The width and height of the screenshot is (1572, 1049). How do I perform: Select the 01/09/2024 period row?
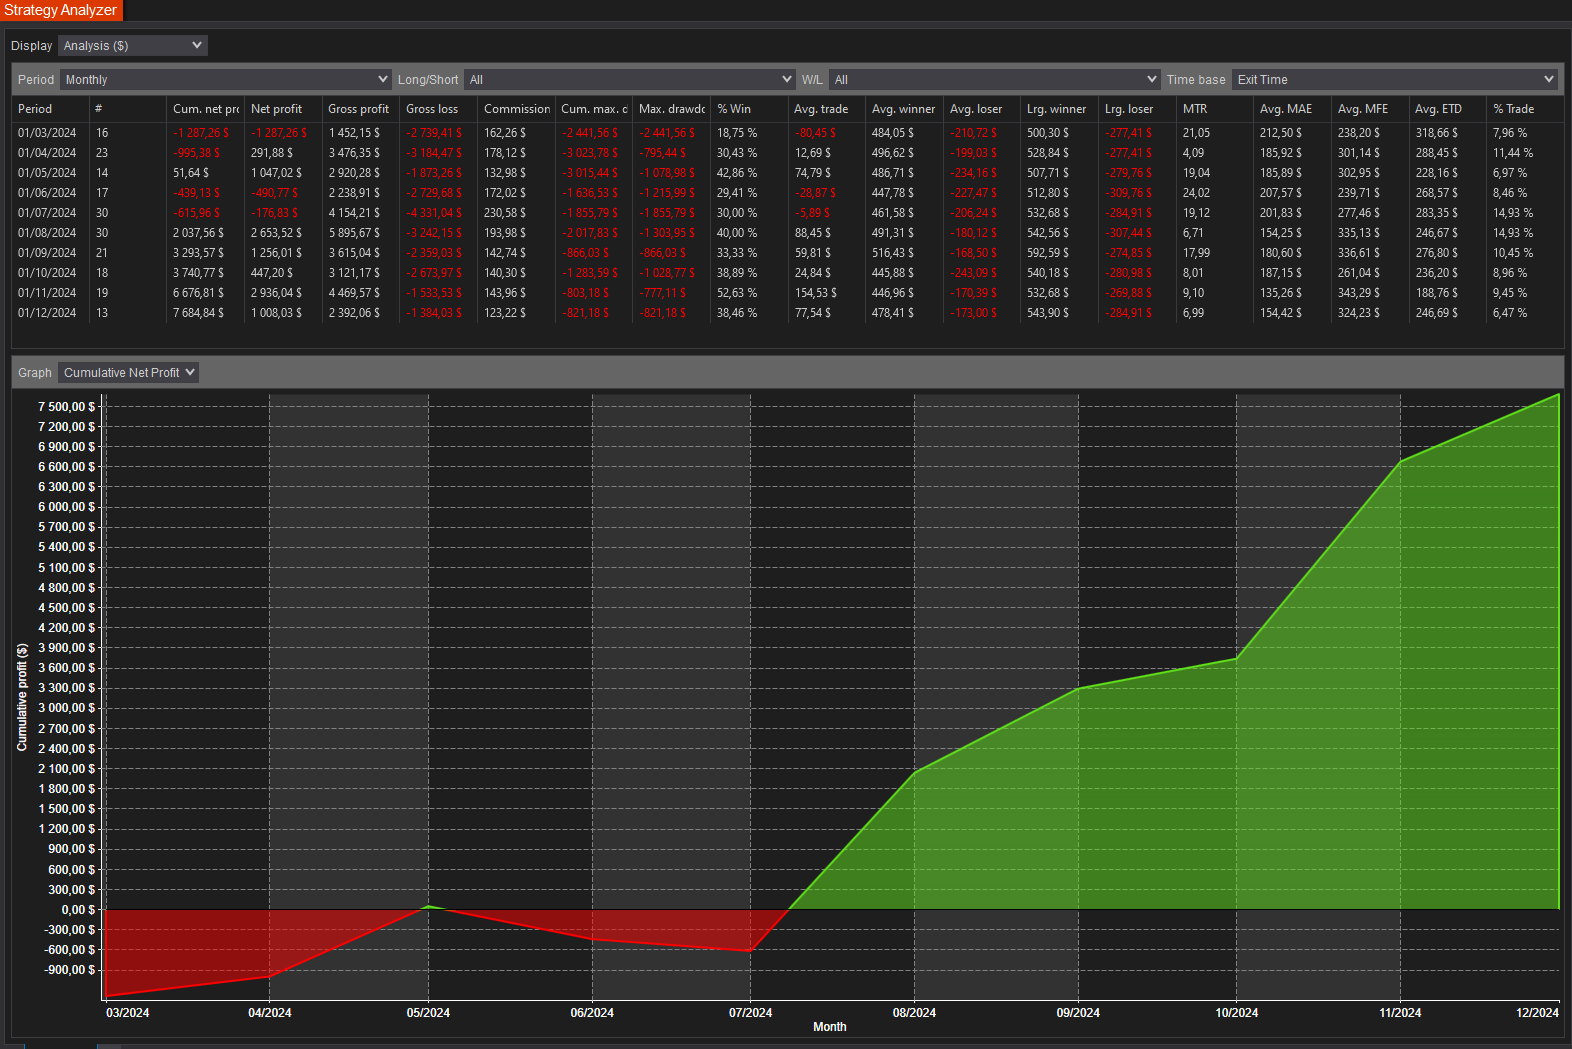click(x=788, y=253)
